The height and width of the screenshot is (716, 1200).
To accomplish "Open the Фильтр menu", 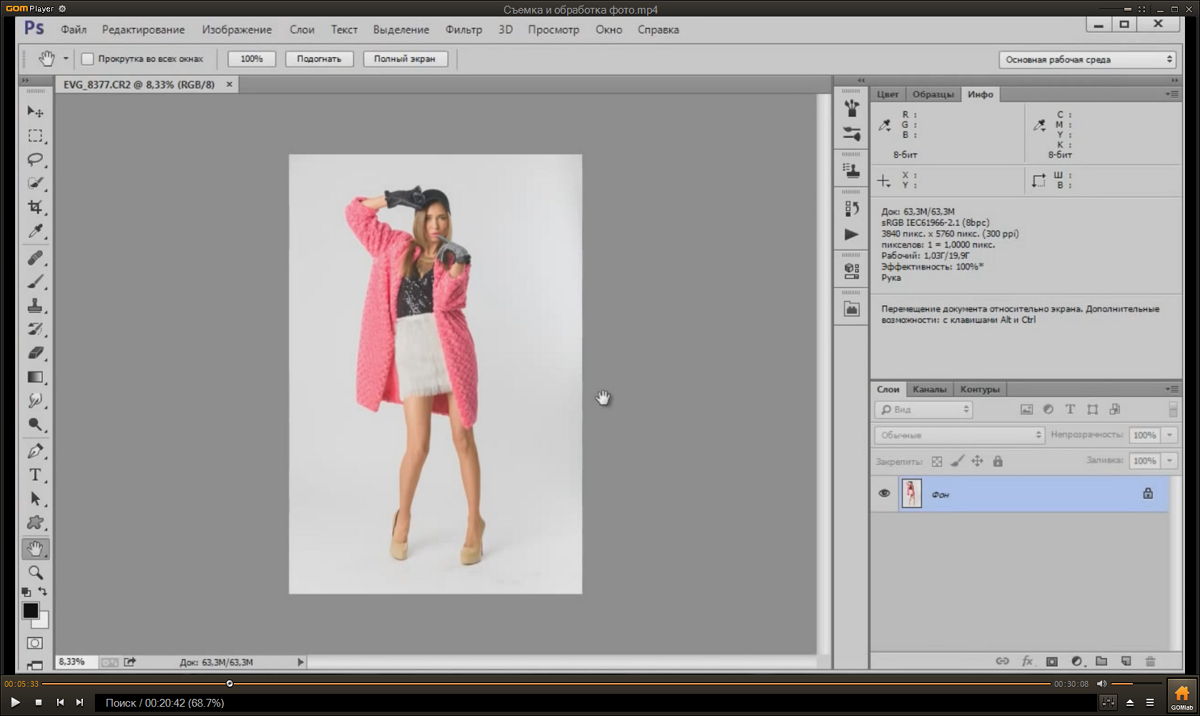I will point(463,30).
